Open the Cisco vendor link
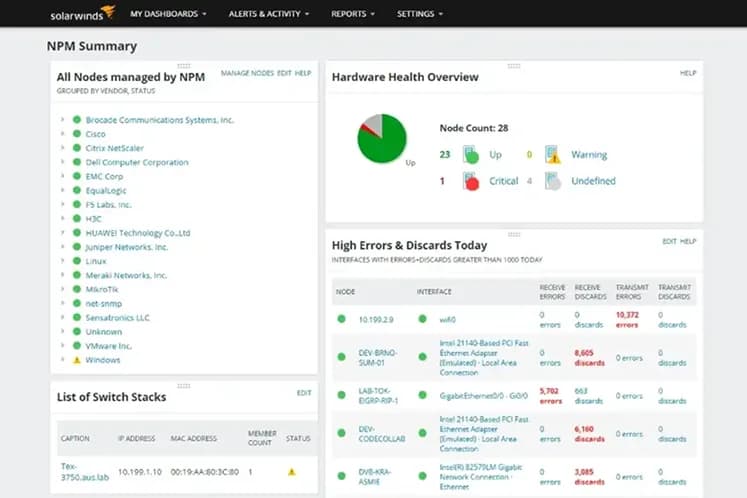 click(x=95, y=134)
